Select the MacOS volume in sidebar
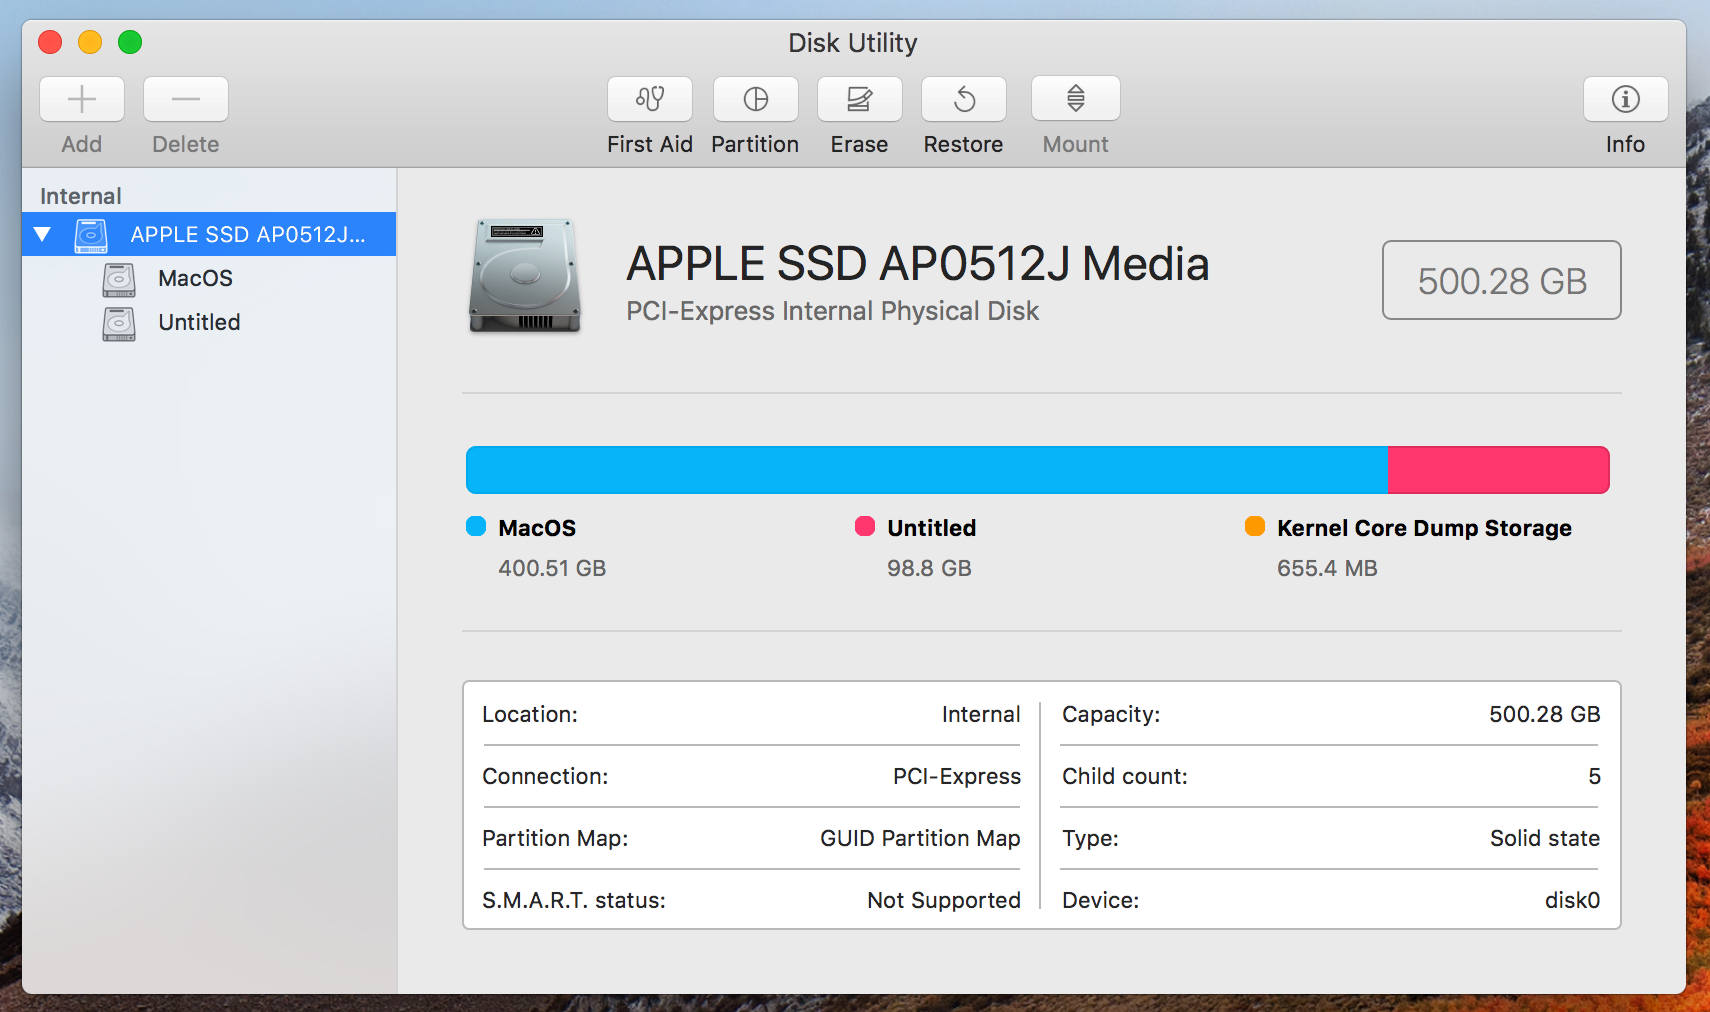Viewport: 1710px width, 1012px height. (x=209, y=278)
